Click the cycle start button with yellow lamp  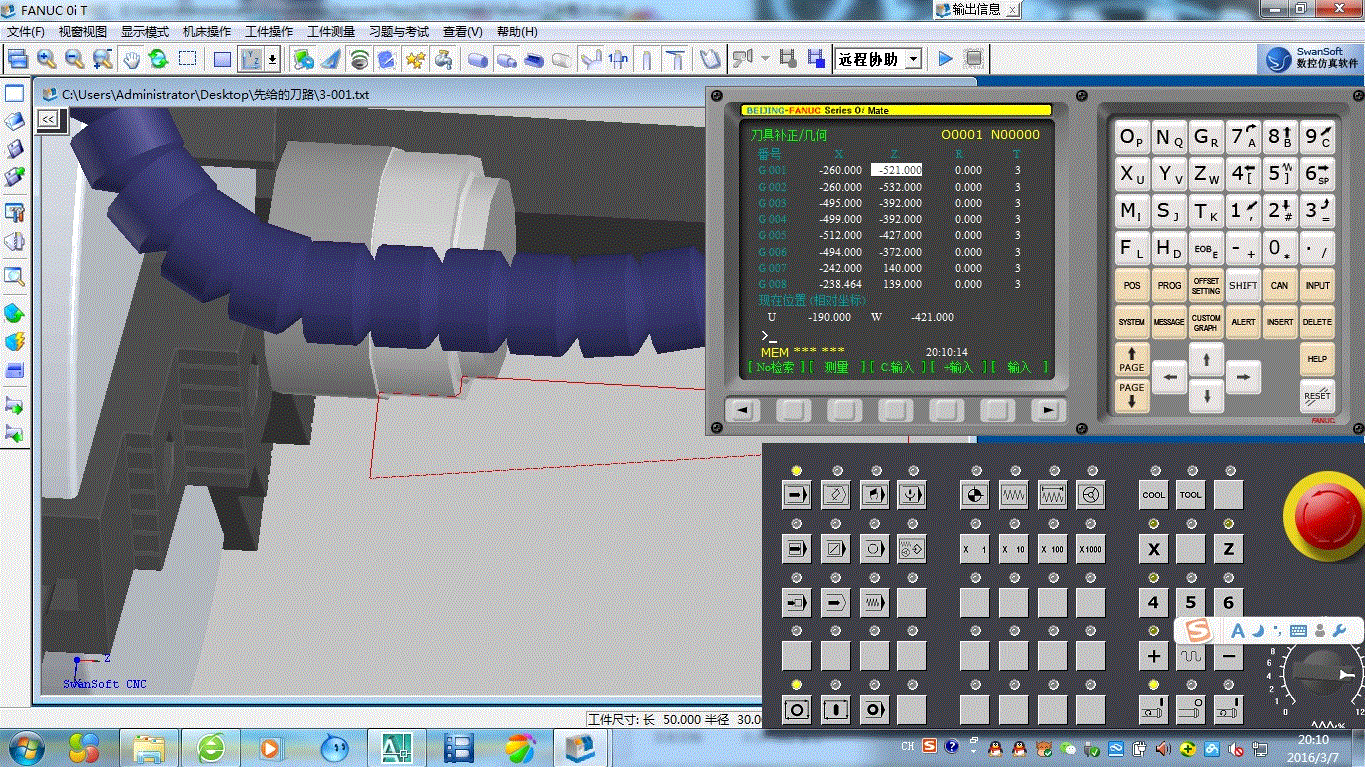coord(797,710)
